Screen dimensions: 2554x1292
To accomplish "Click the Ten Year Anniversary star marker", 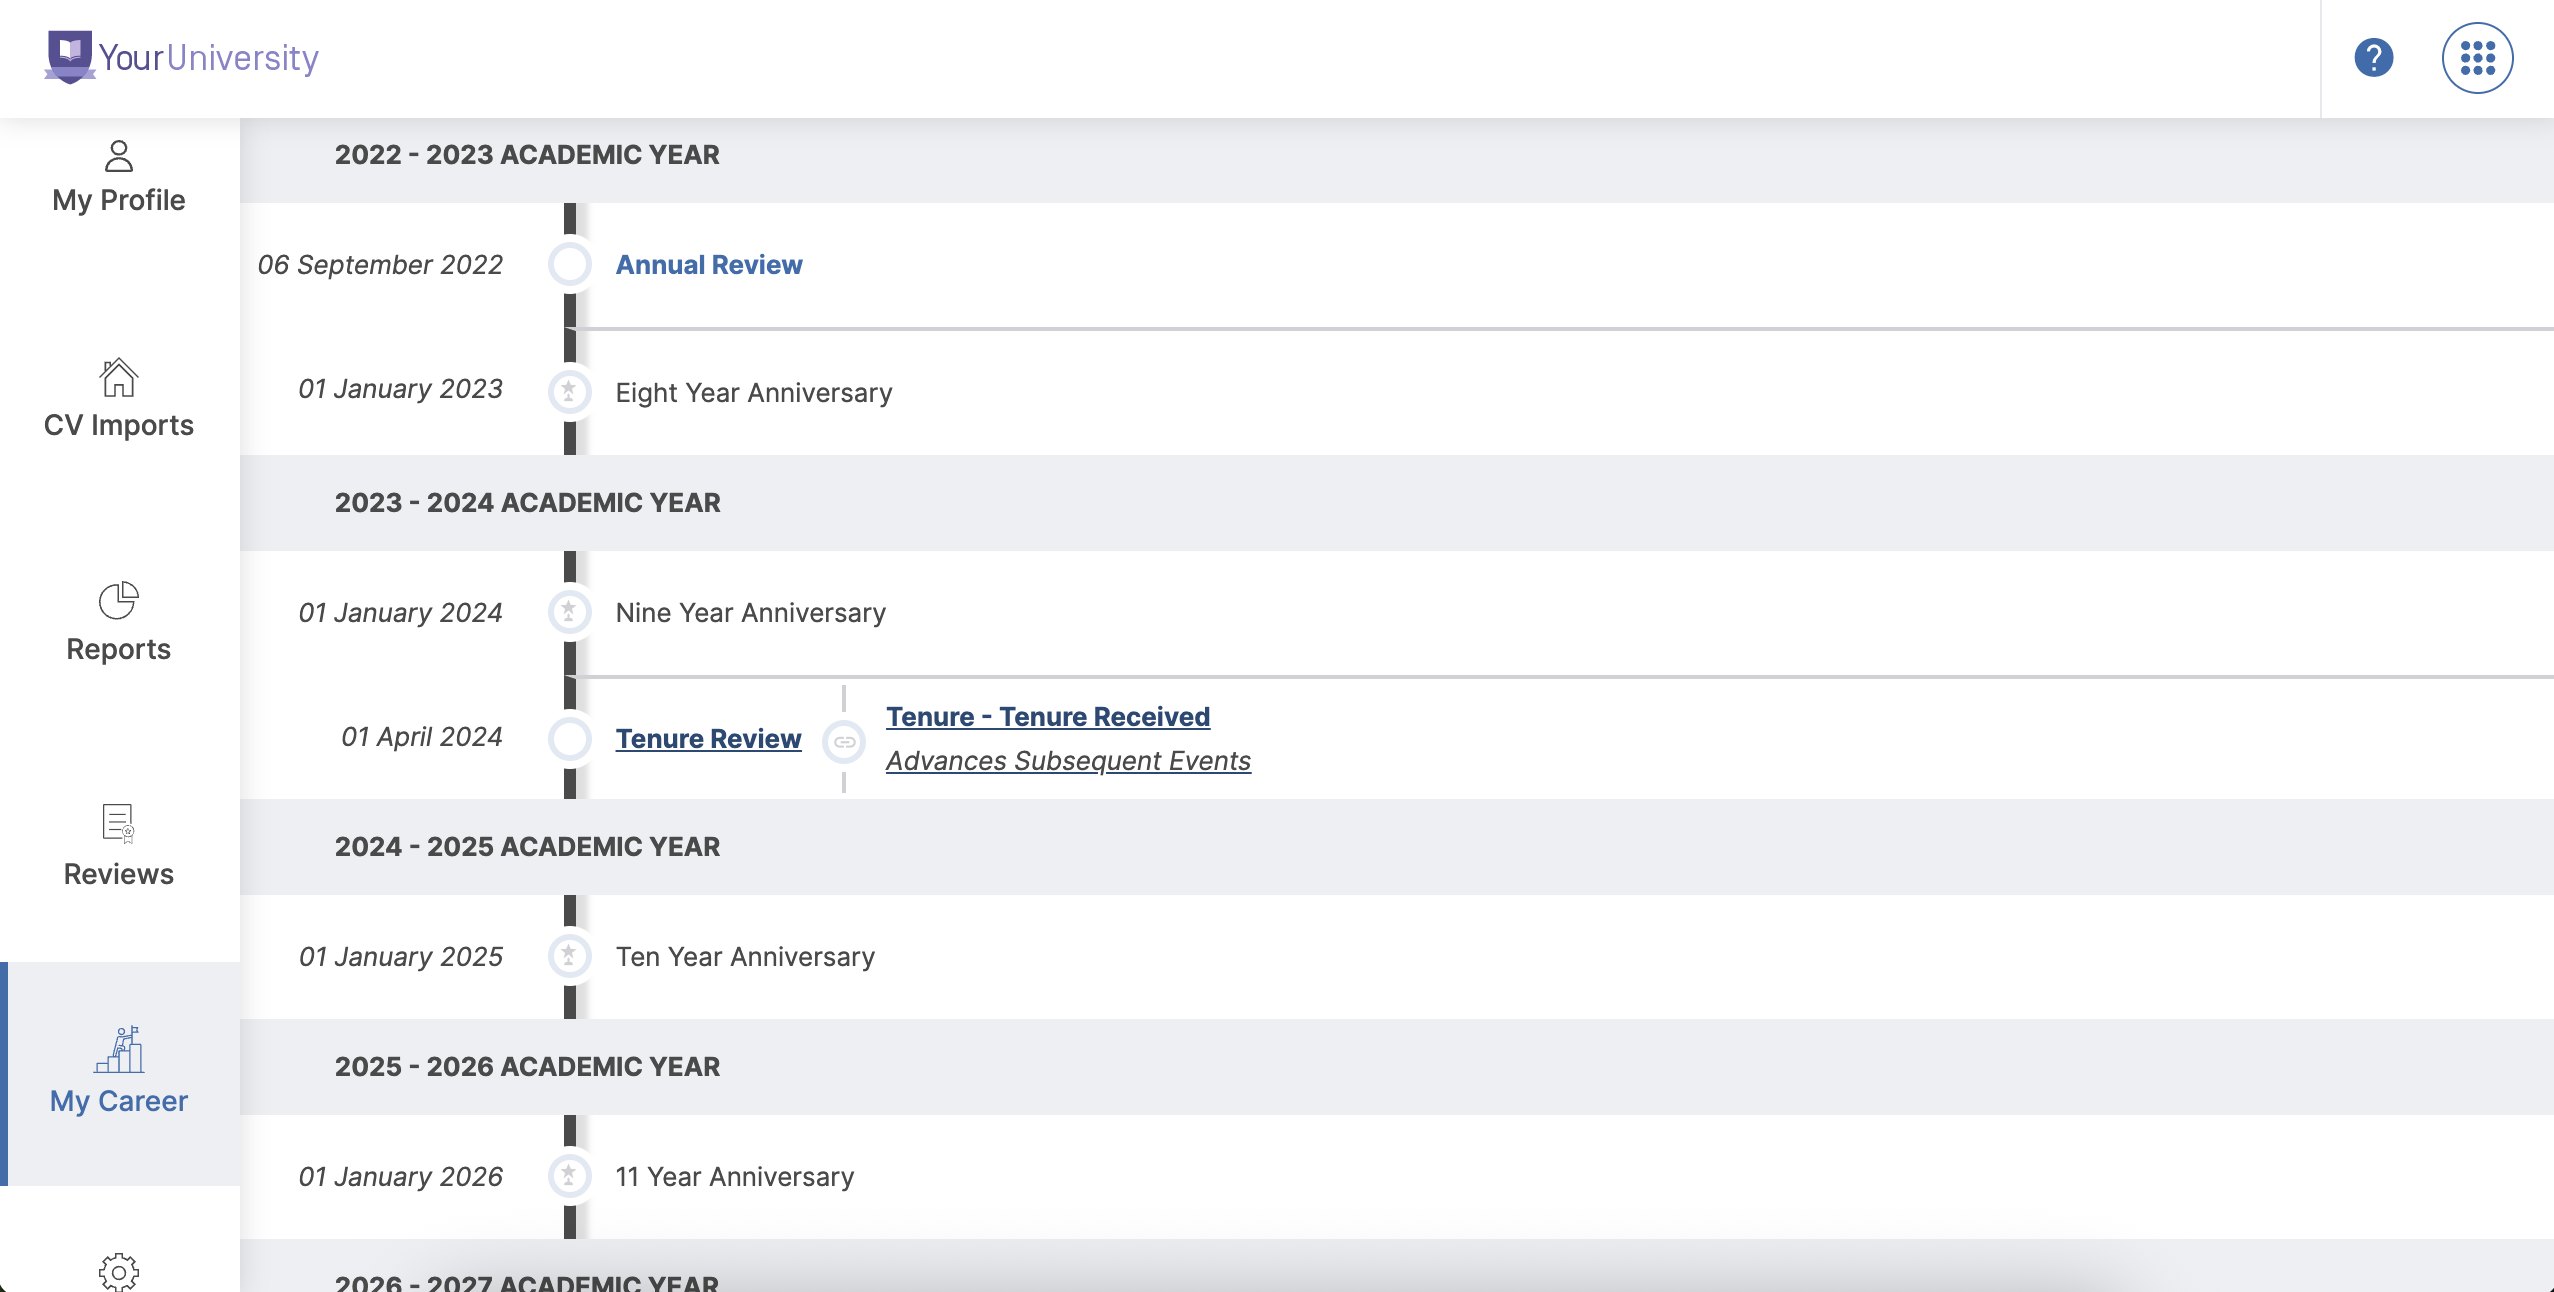I will point(569,956).
